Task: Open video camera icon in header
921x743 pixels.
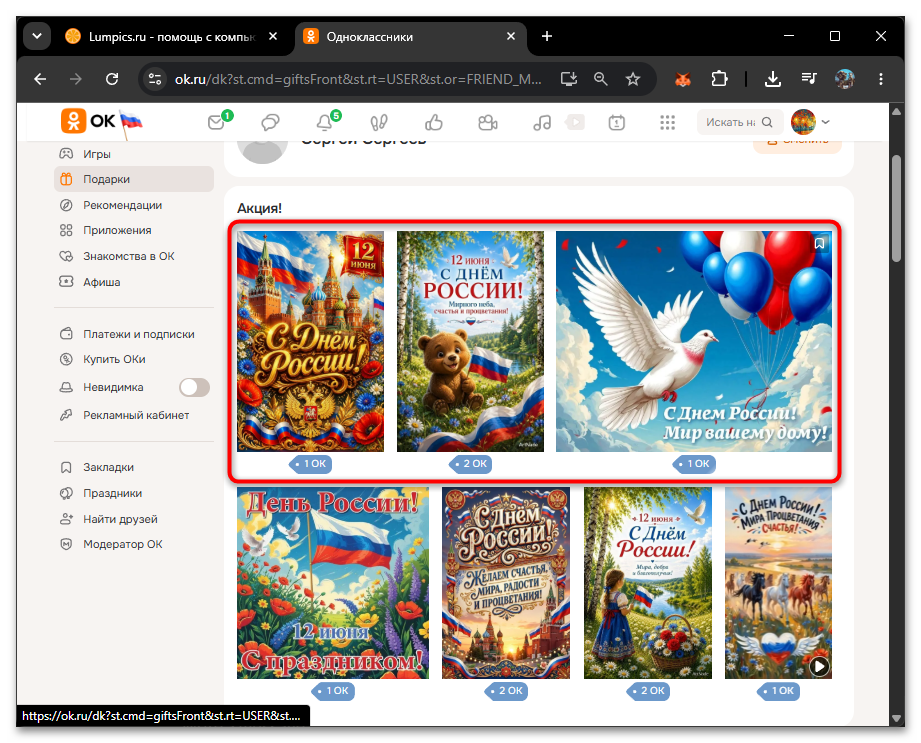Action: [x=488, y=122]
